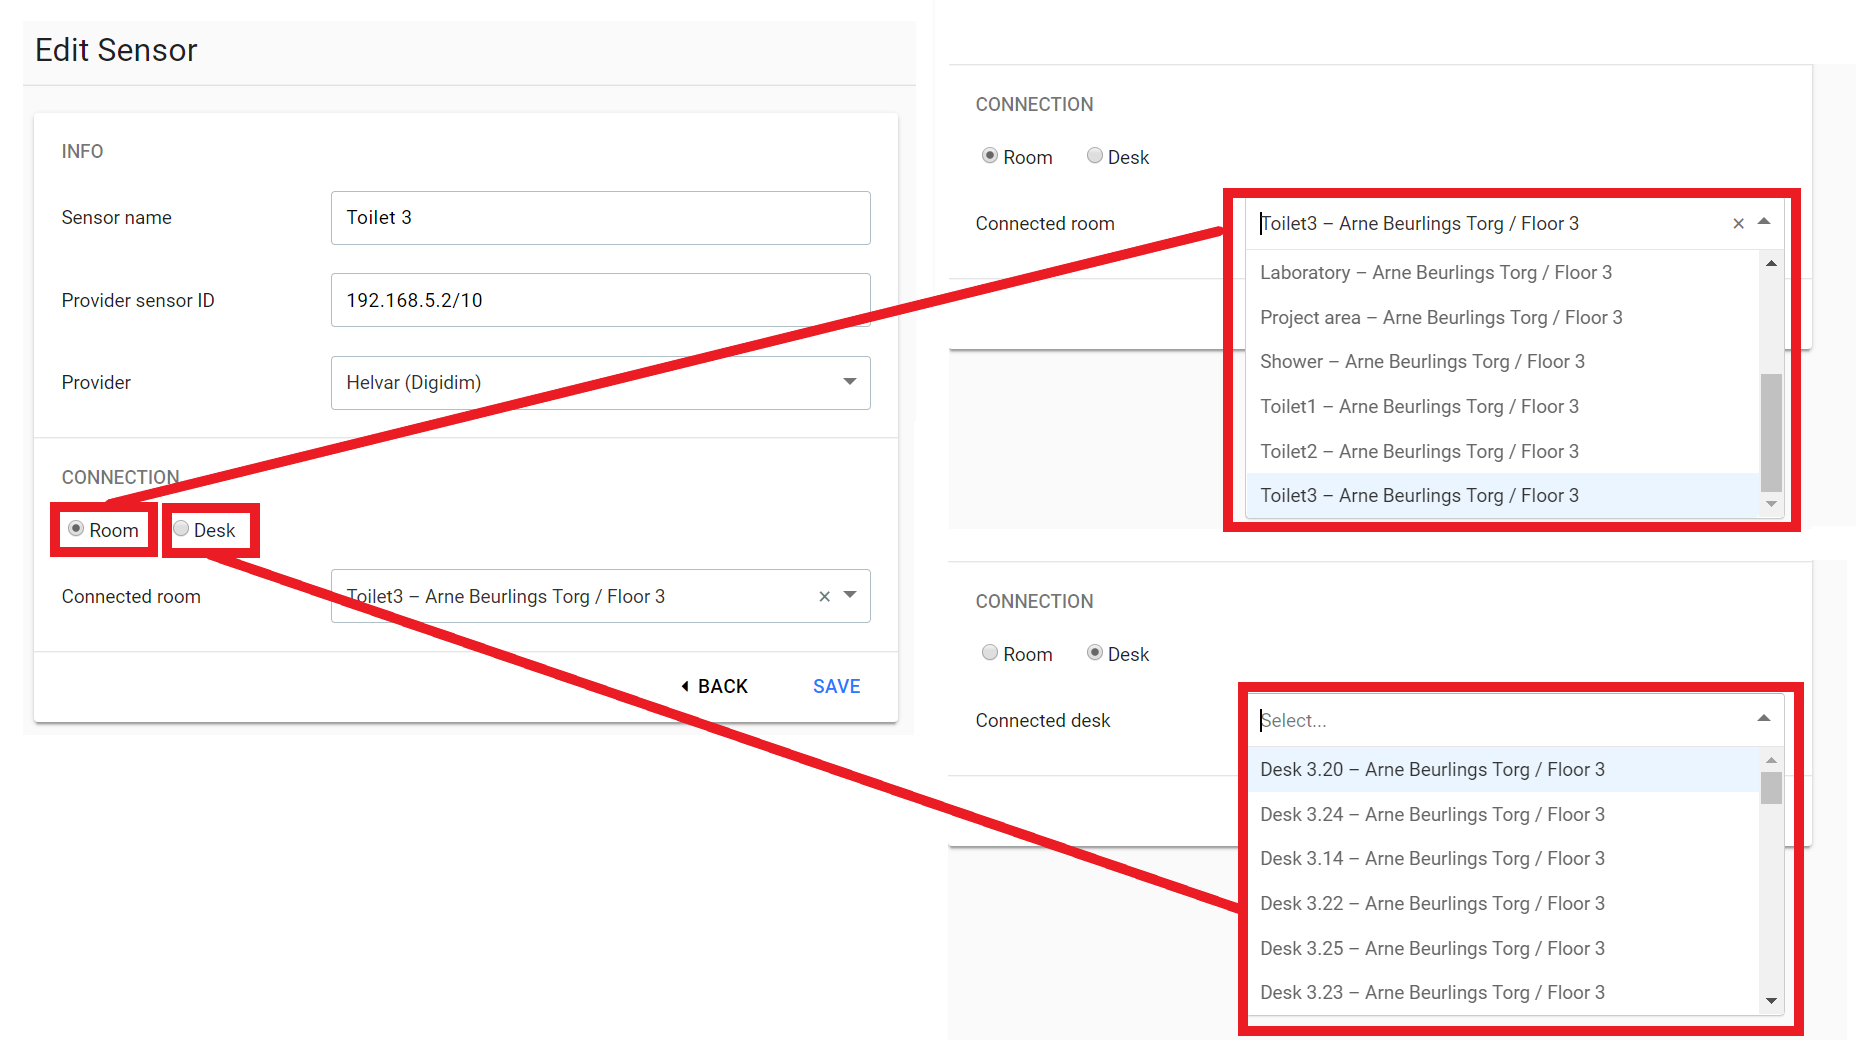Choose Toilet2 – Arne Beurlings Torg option
This screenshot has width=1856, height=1064.
click(1502, 452)
